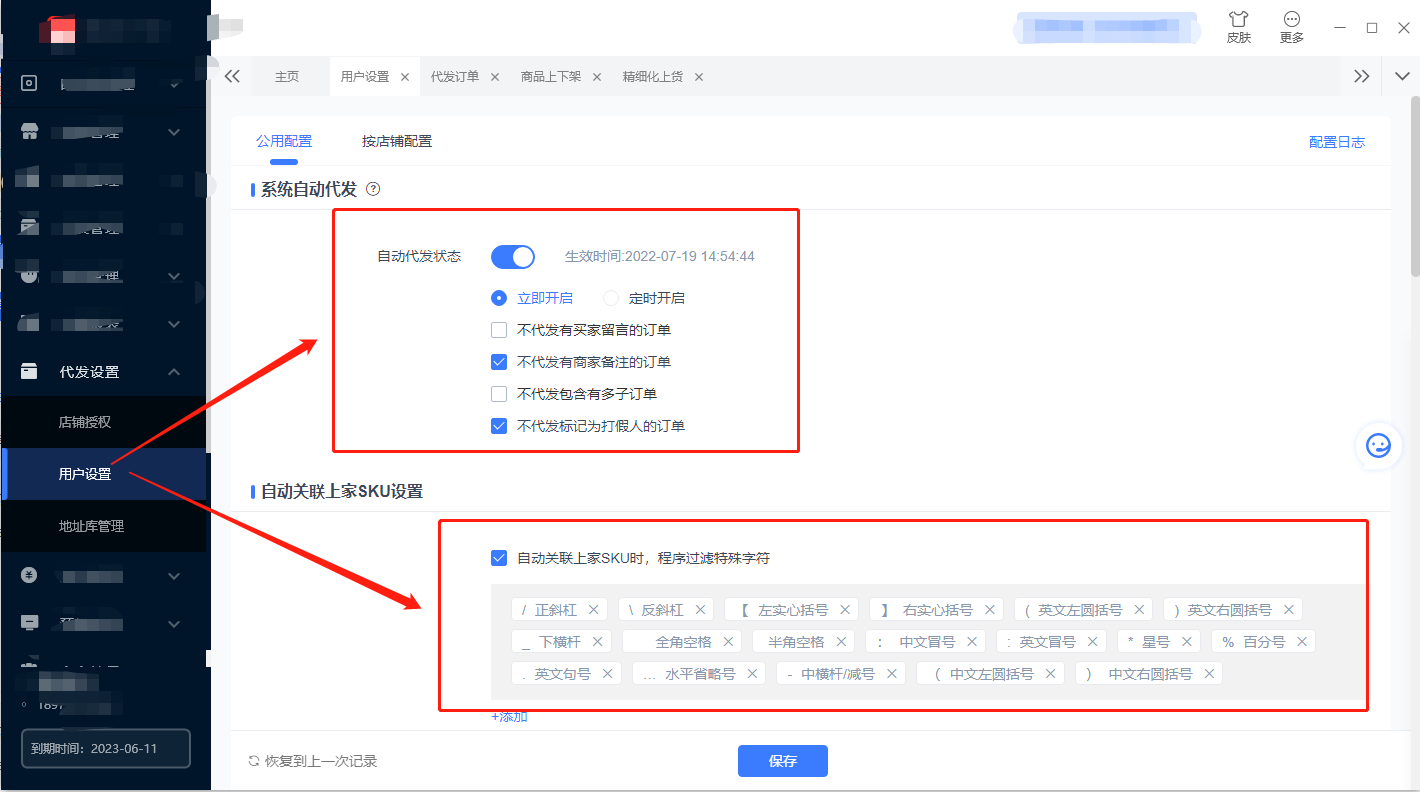
Task: Click the 代发设置 sidebar box icon
Action: coord(29,372)
